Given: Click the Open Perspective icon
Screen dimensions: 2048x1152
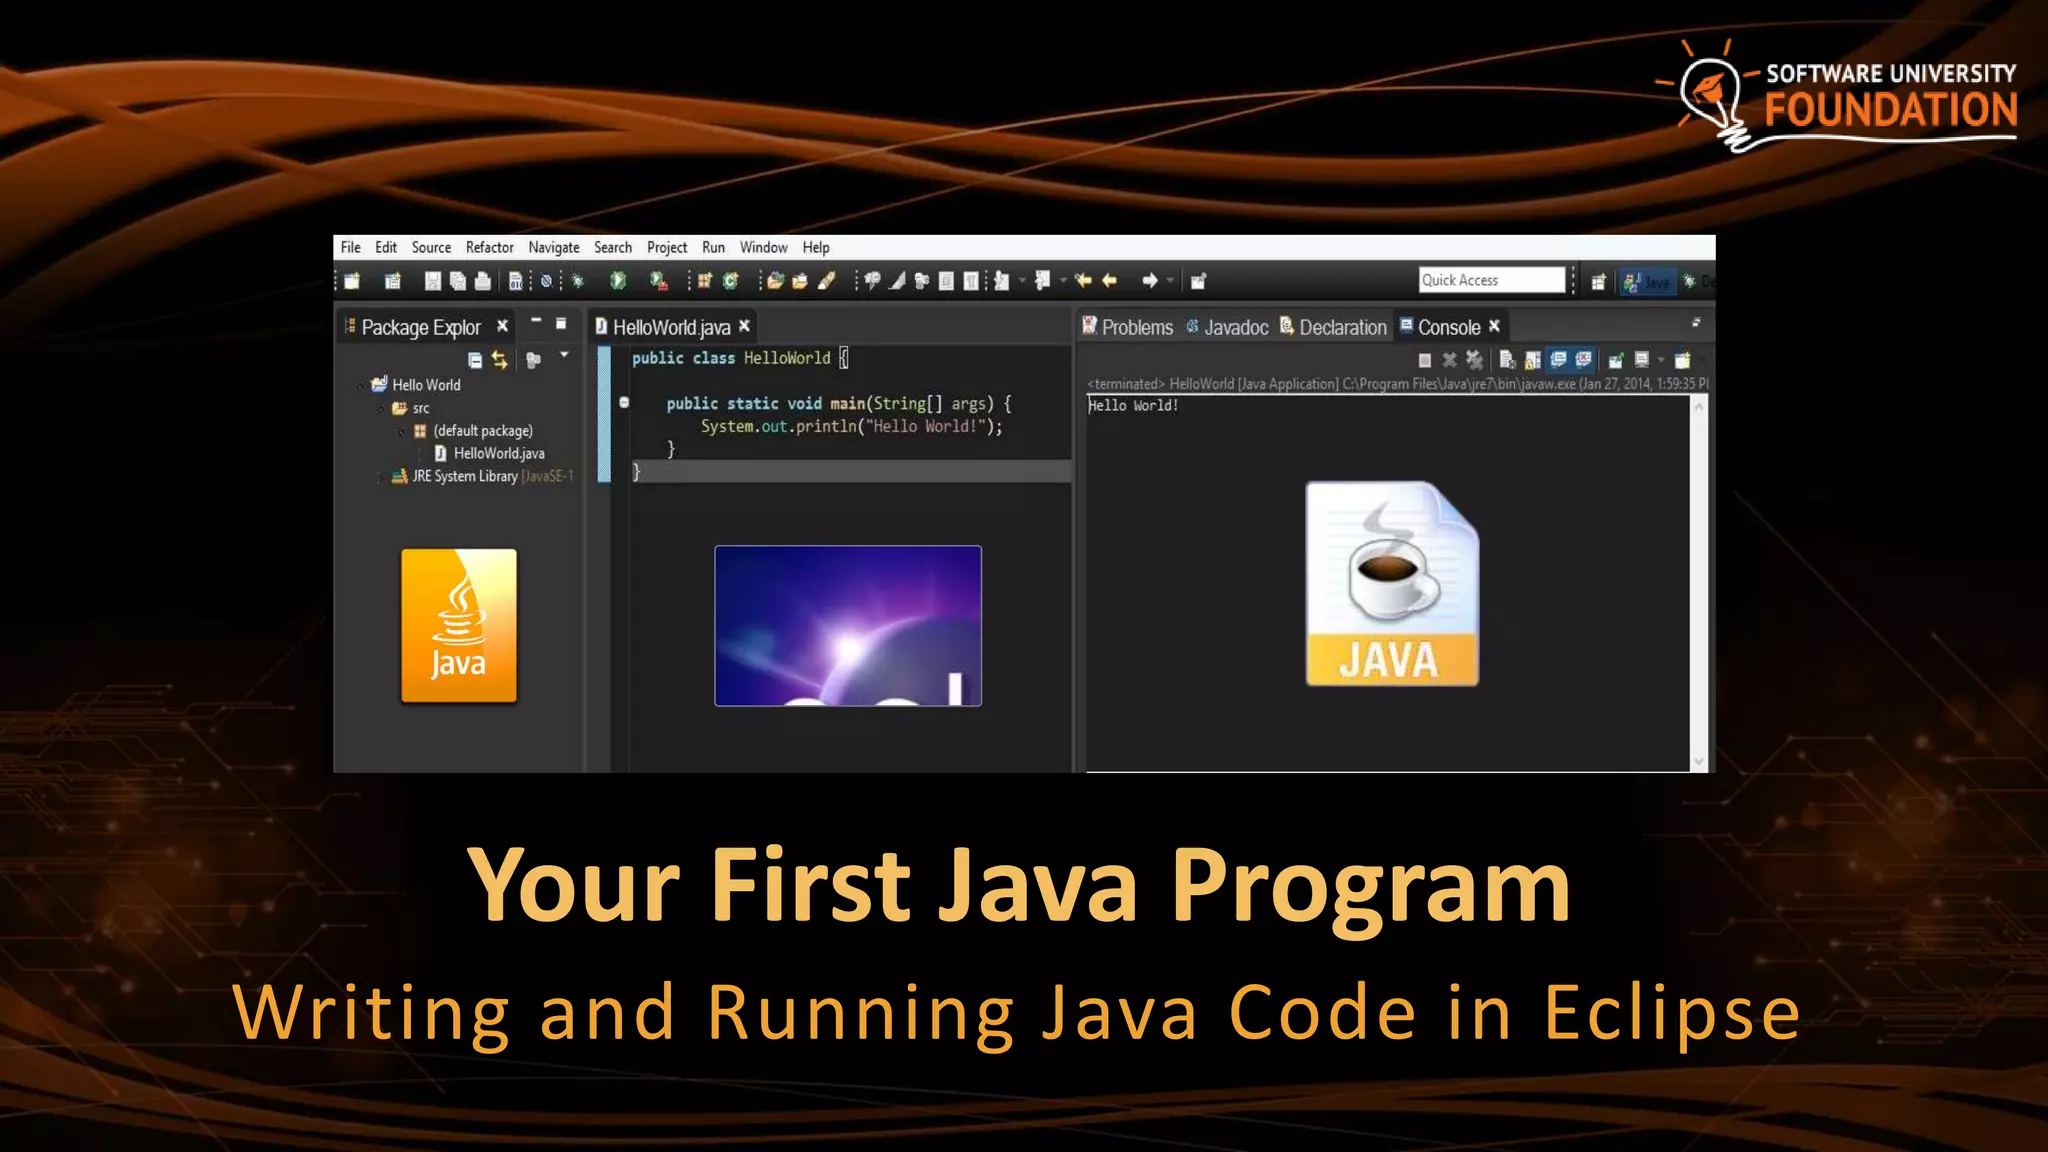Looking at the screenshot, I should 1598,282.
